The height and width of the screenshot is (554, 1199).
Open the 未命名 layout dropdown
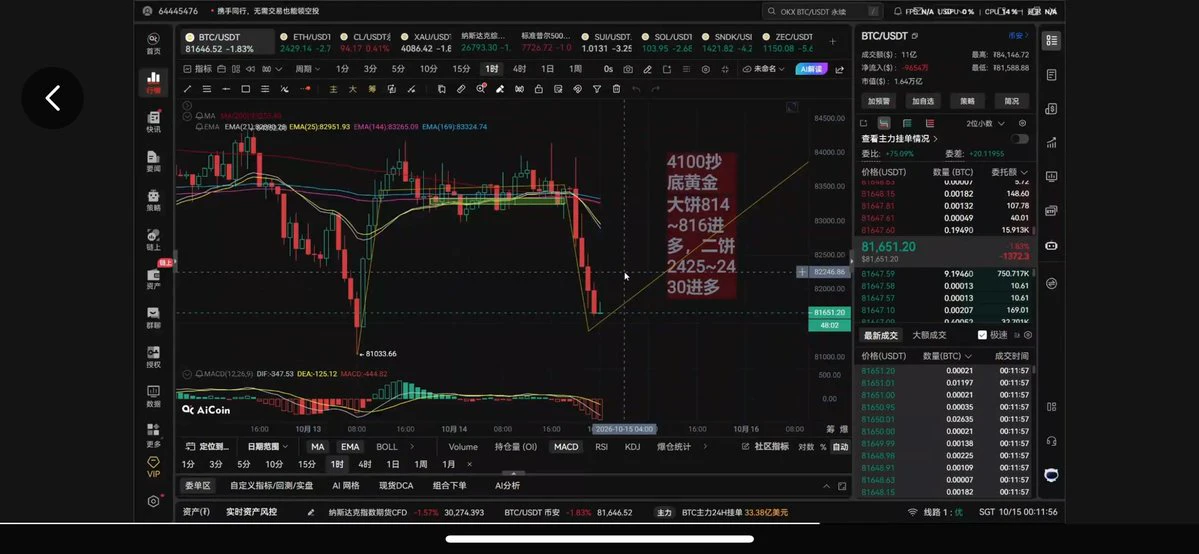point(763,69)
